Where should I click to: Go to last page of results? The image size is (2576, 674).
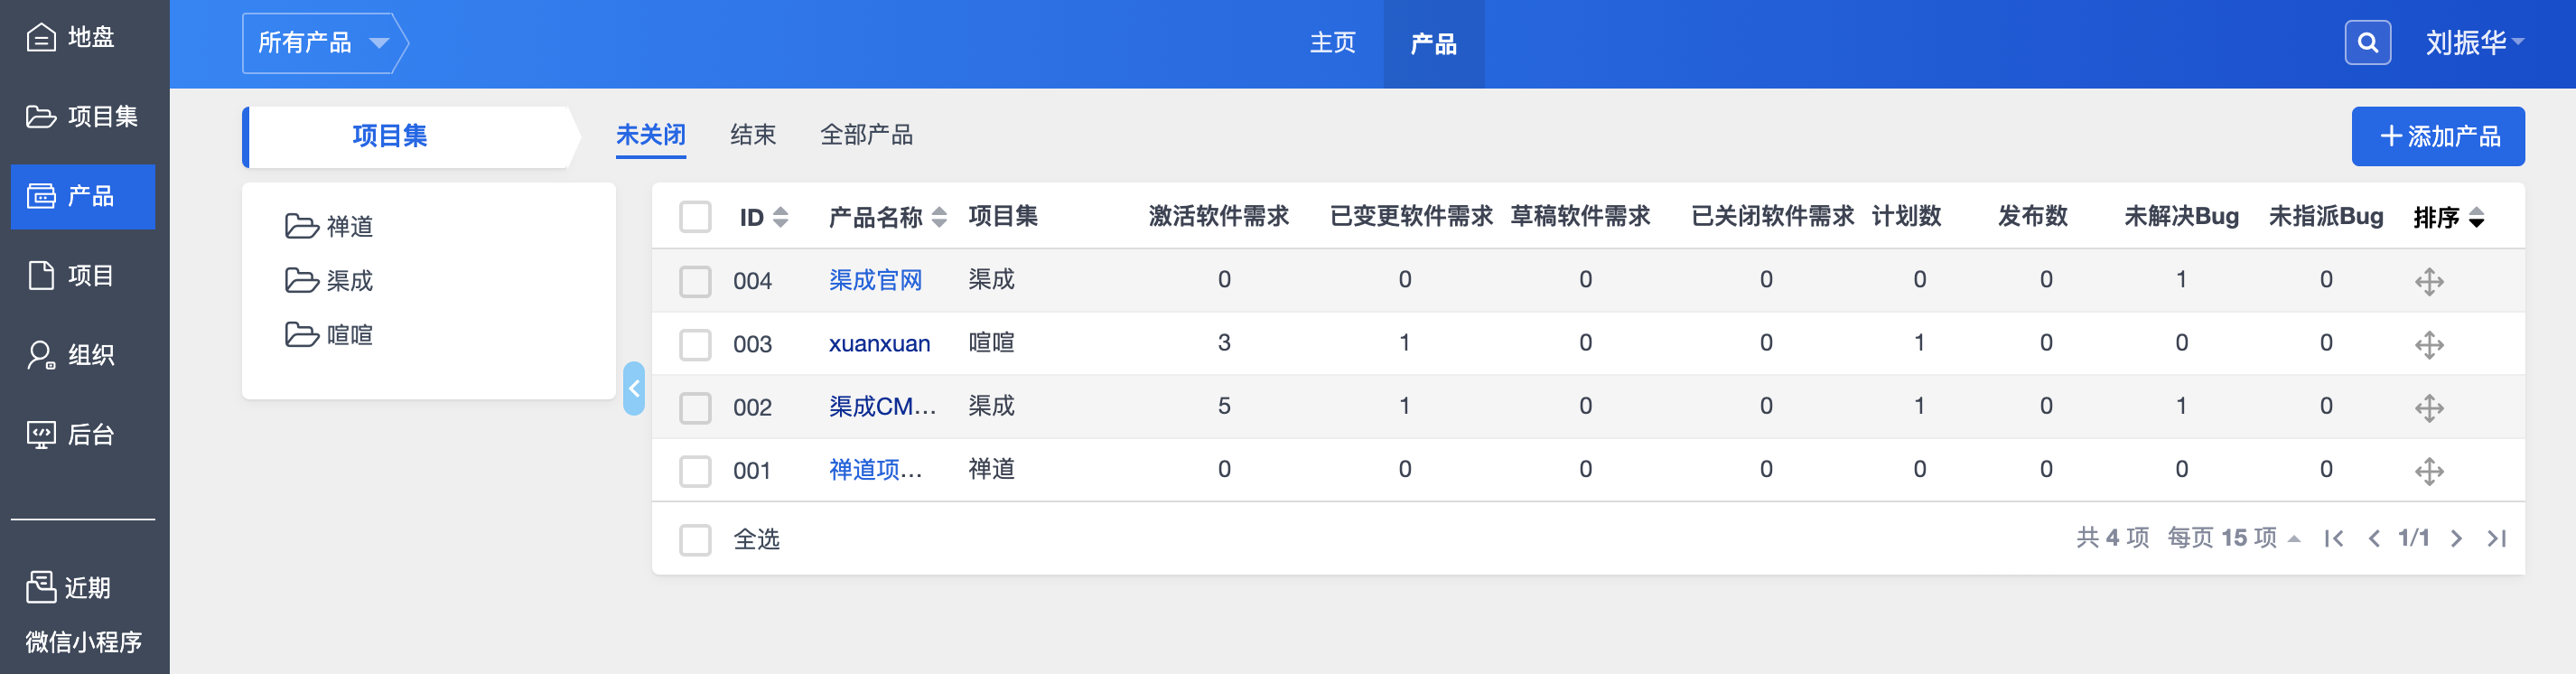(x=2497, y=539)
